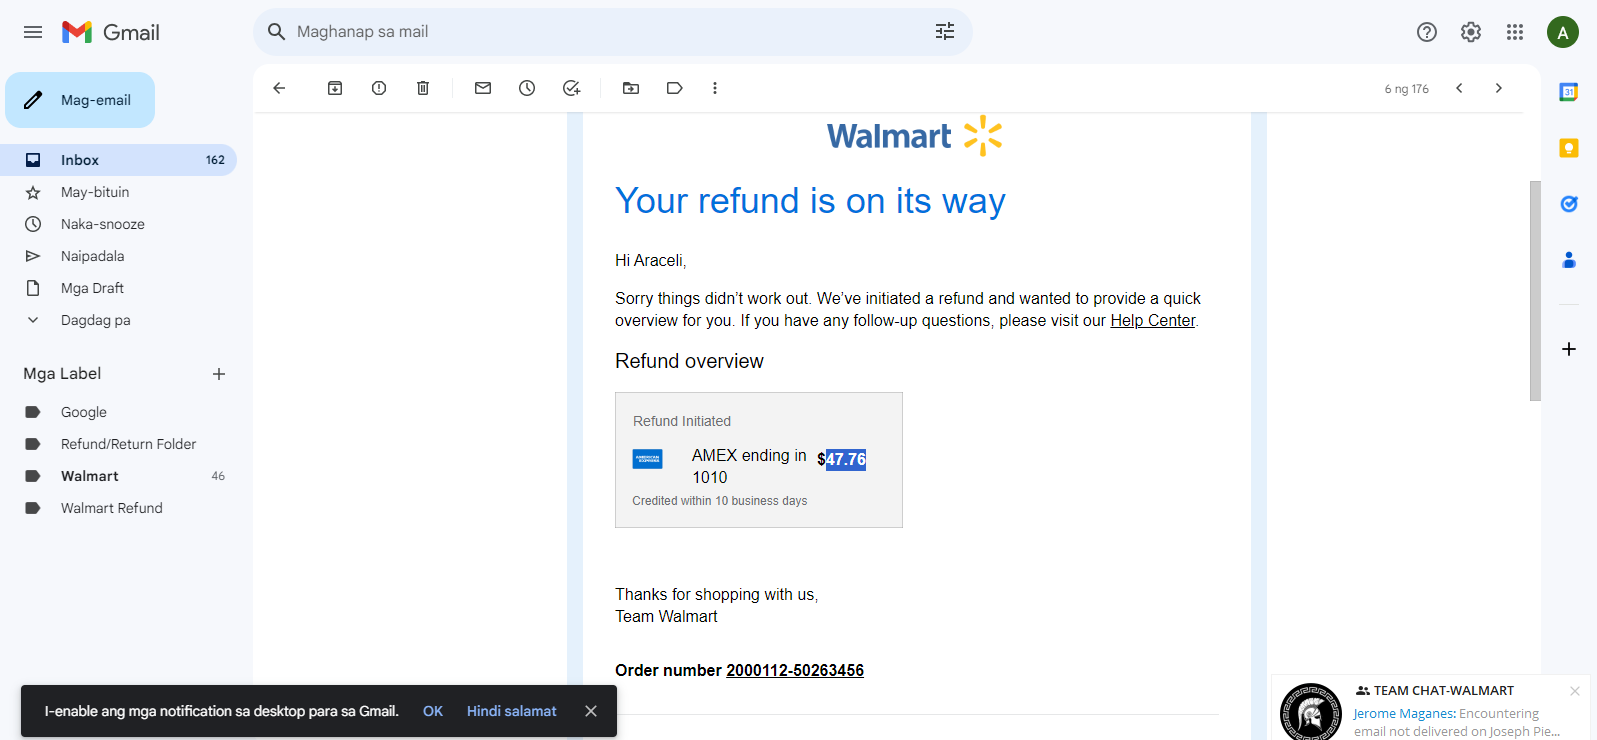Open search filter options
The width and height of the screenshot is (1597, 740).
(x=945, y=32)
